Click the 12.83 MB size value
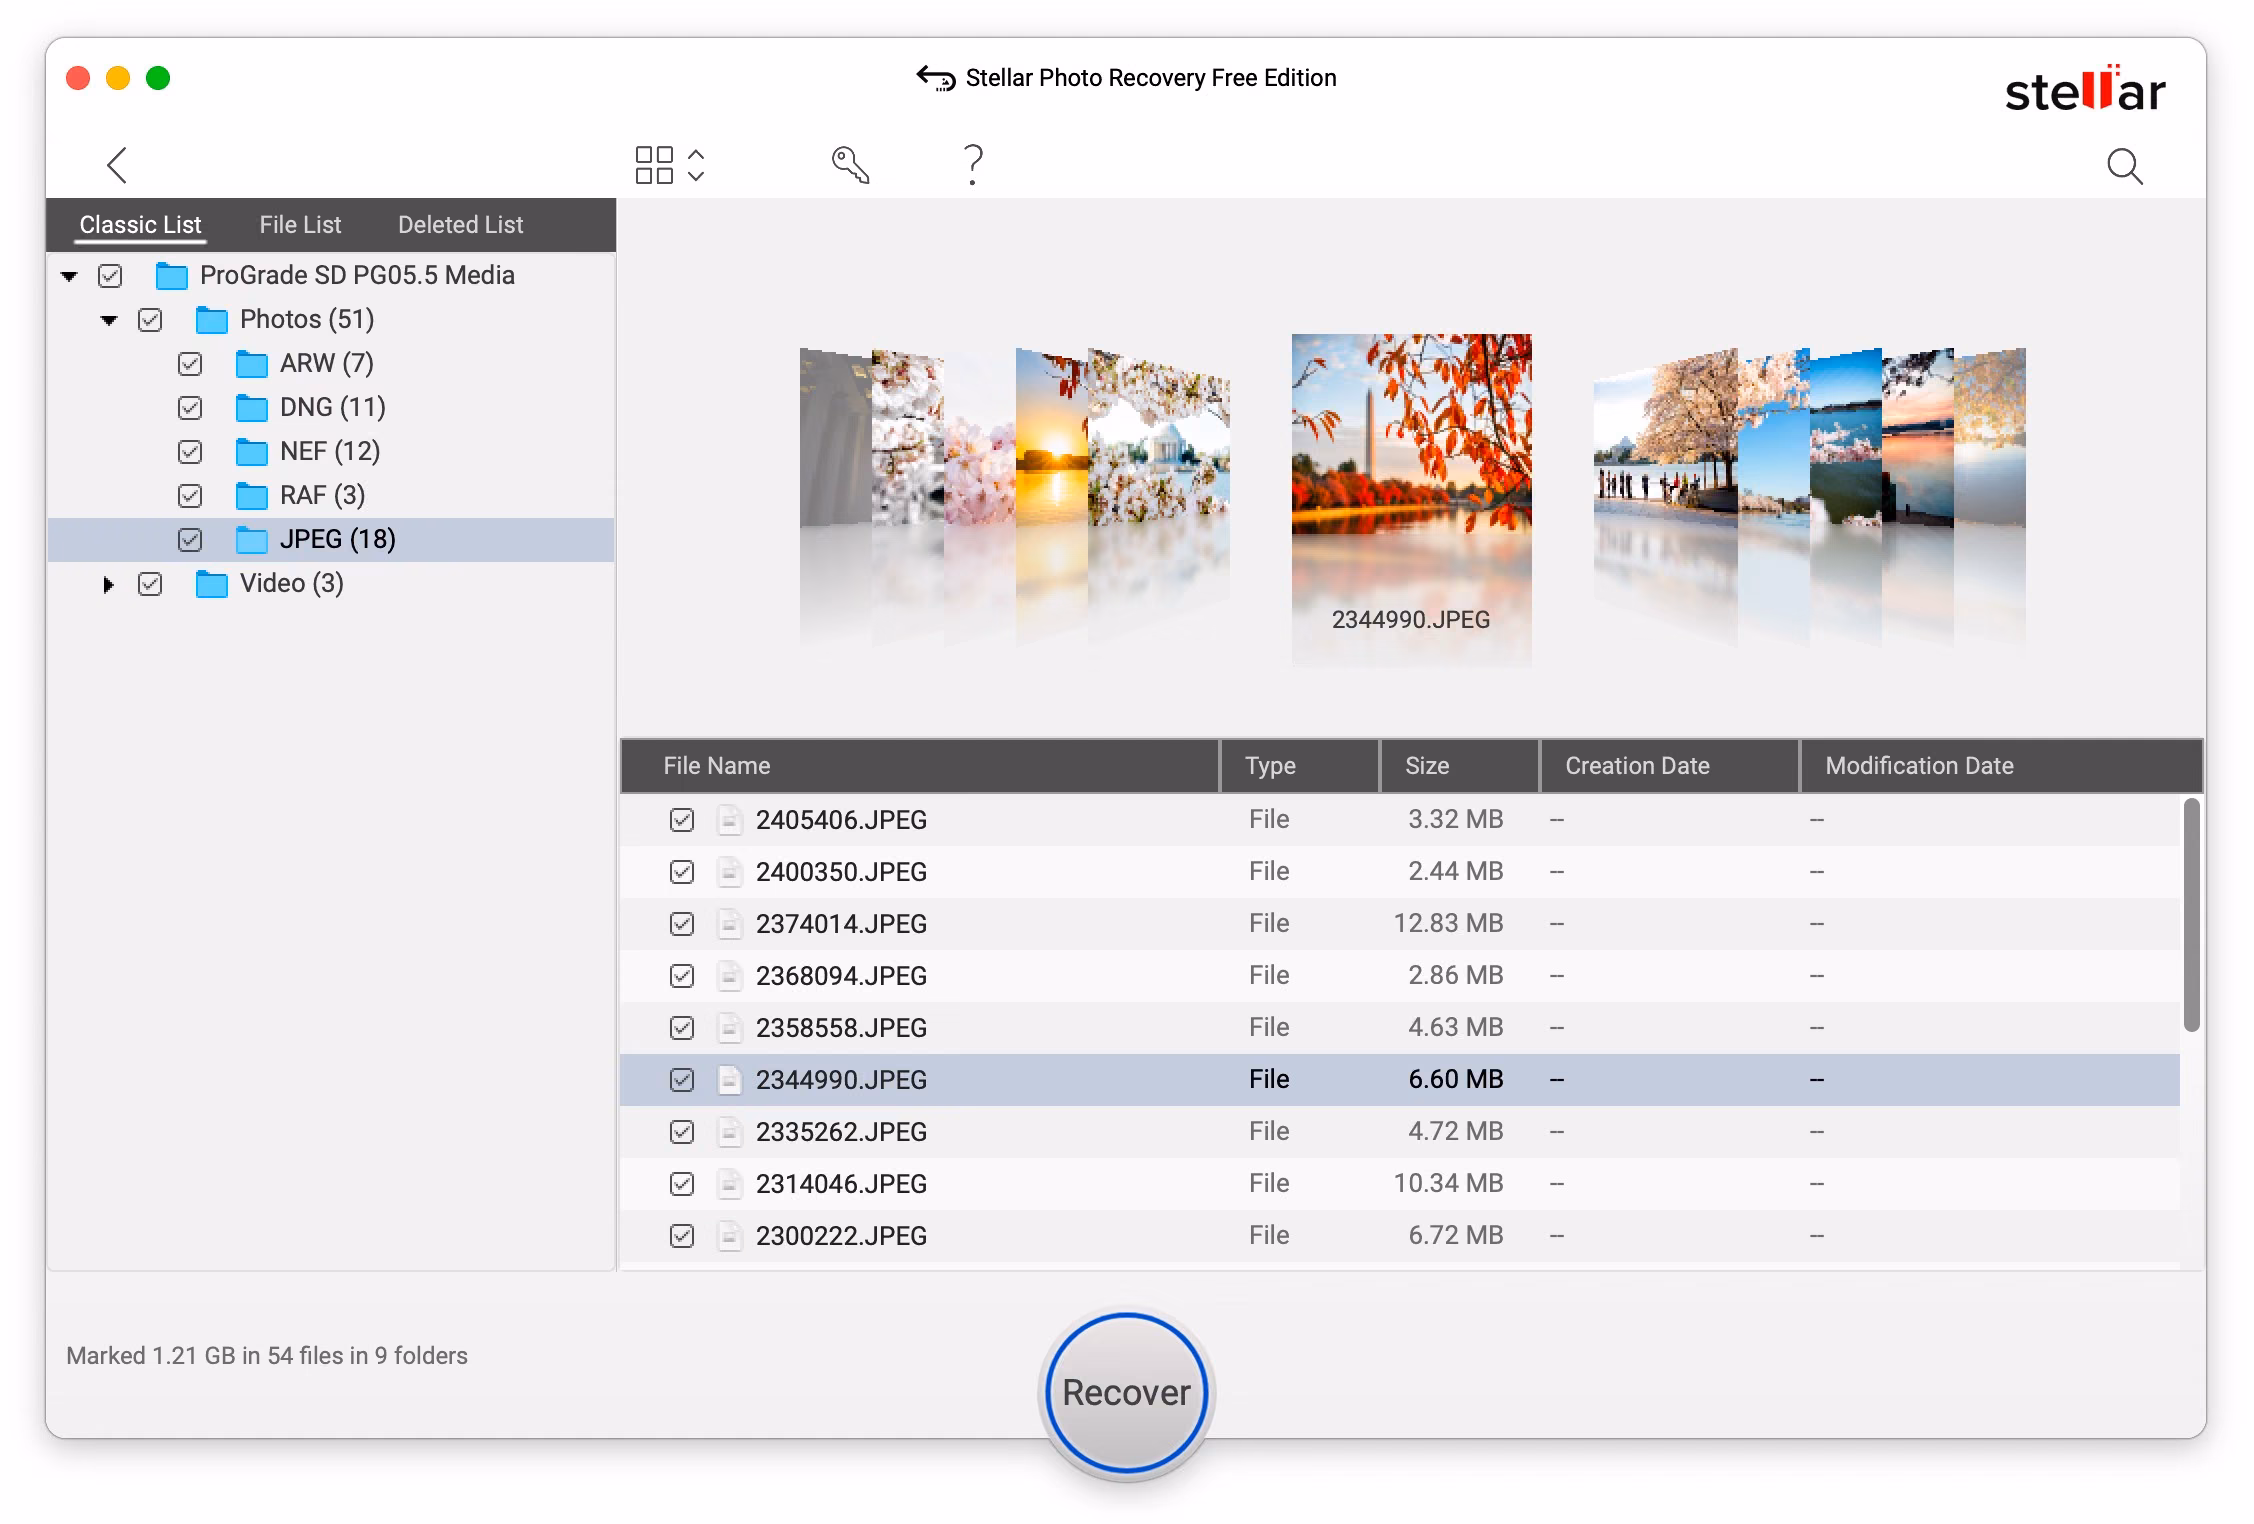The image size is (2254, 1524). [x=1448, y=923]
